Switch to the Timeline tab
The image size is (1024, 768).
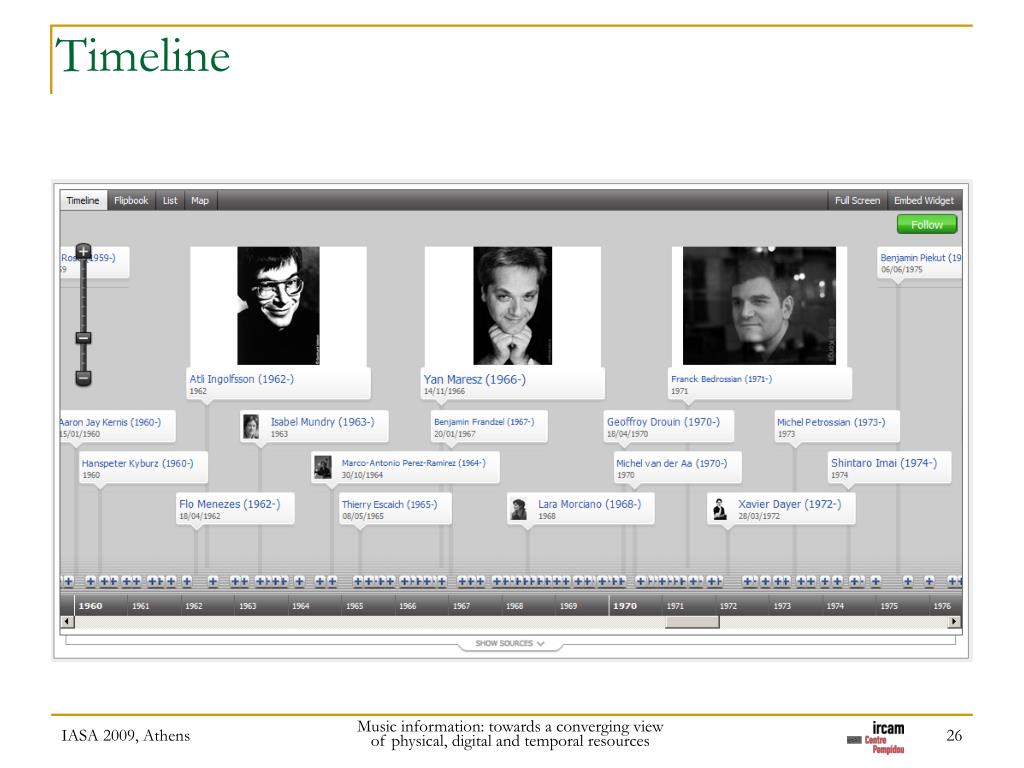pos(83,200)
